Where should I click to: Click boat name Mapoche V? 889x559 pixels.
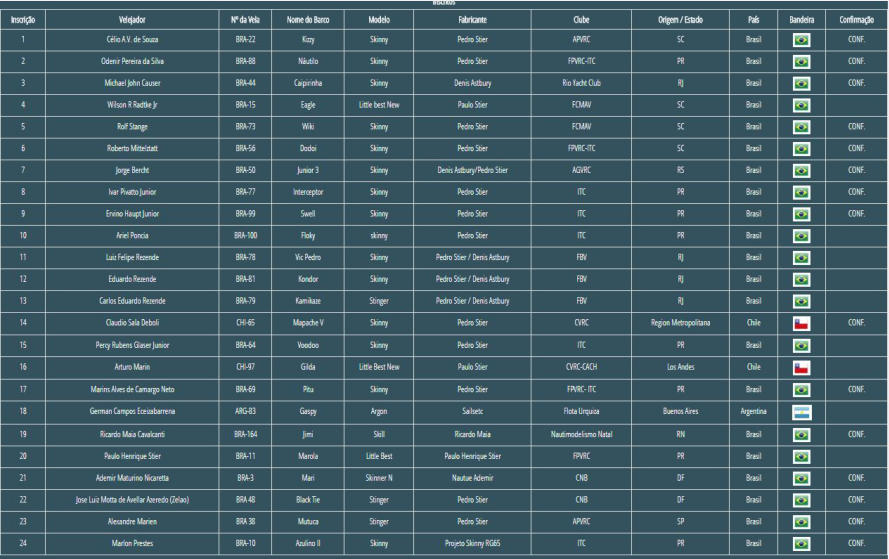click(x=308, y=323)
